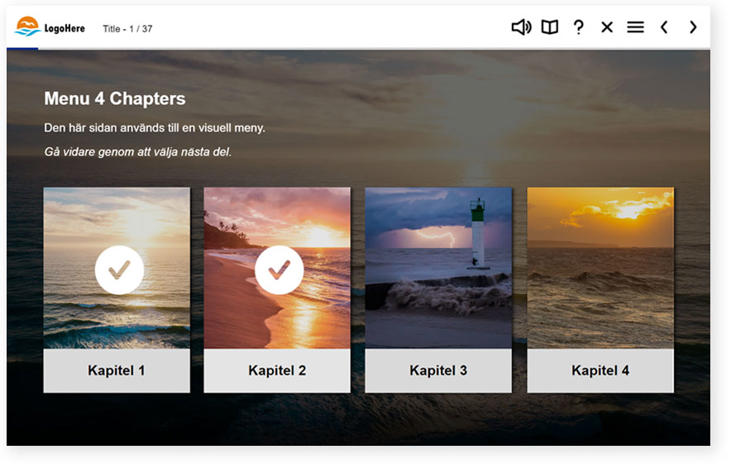Open the hamburger menu icon
The width and height of the screenshot is (750, 468).
click(635, 28)
